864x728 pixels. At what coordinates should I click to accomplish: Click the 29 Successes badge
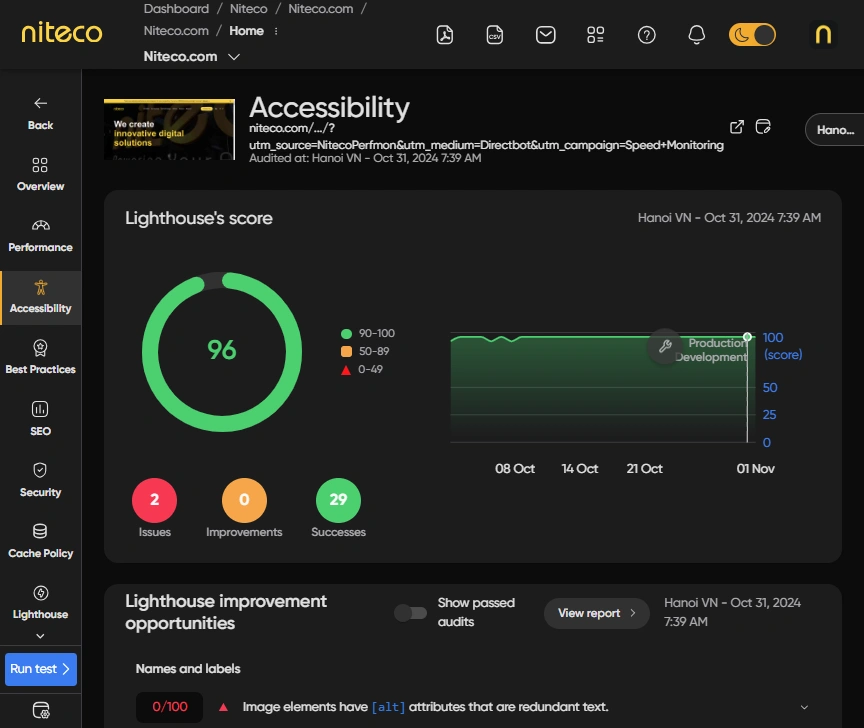tap(338, 500)
